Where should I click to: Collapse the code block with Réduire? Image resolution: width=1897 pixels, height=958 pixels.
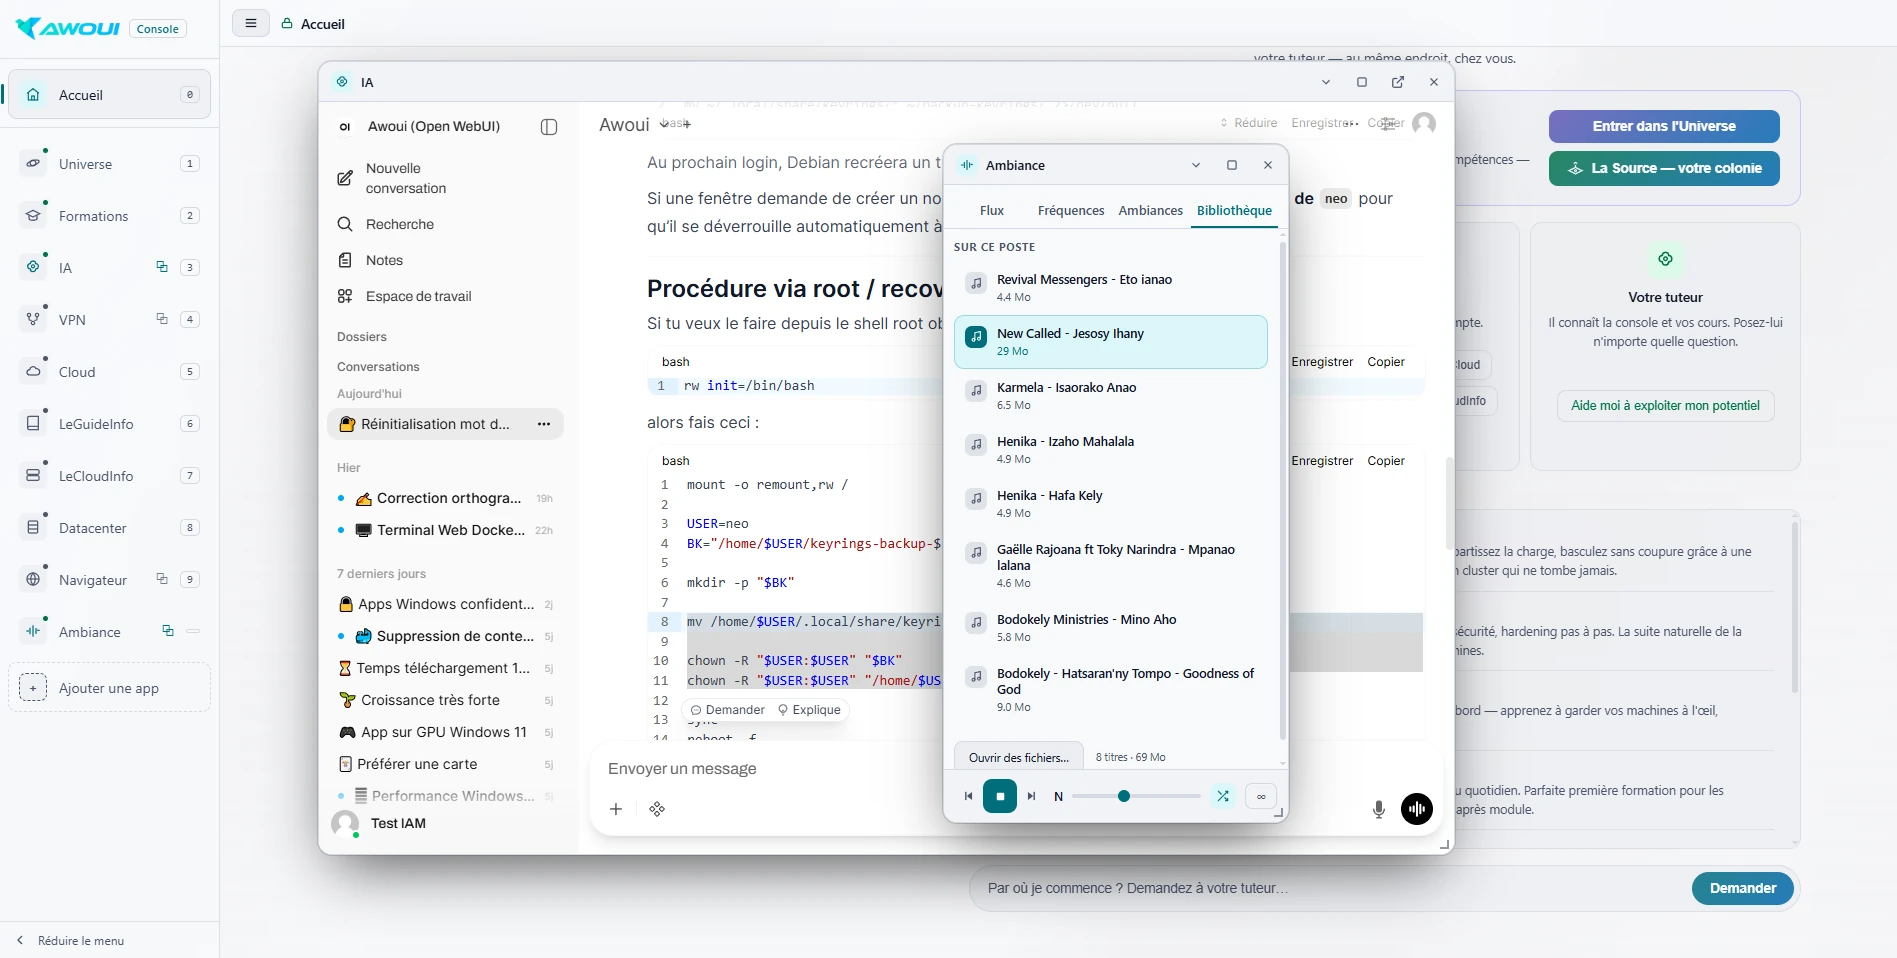tap(1249, 123)
